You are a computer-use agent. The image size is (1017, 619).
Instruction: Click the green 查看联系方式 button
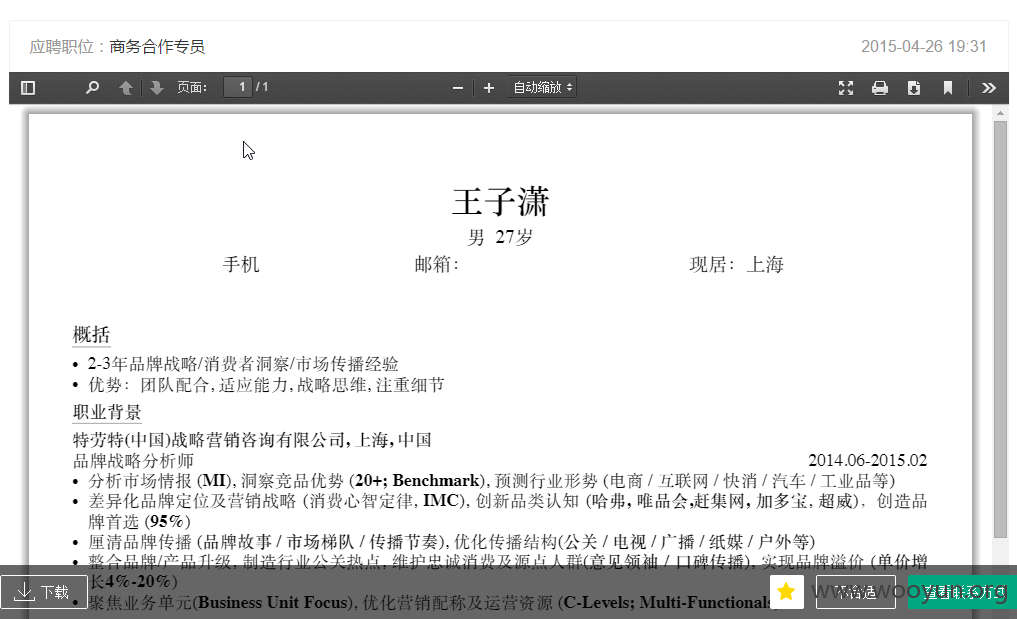click(x=963, y=592)
